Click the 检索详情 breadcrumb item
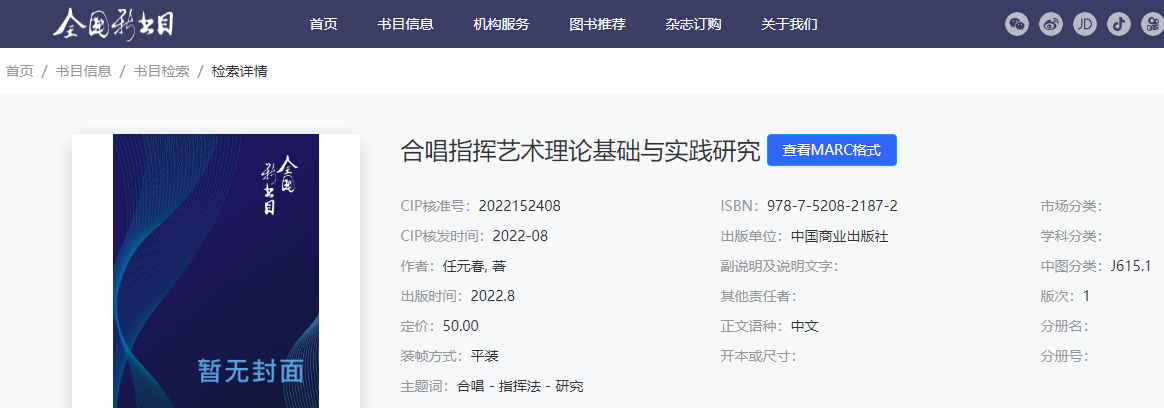The width and height of the screenshot is (1164, 408). [x=239, y=71]
